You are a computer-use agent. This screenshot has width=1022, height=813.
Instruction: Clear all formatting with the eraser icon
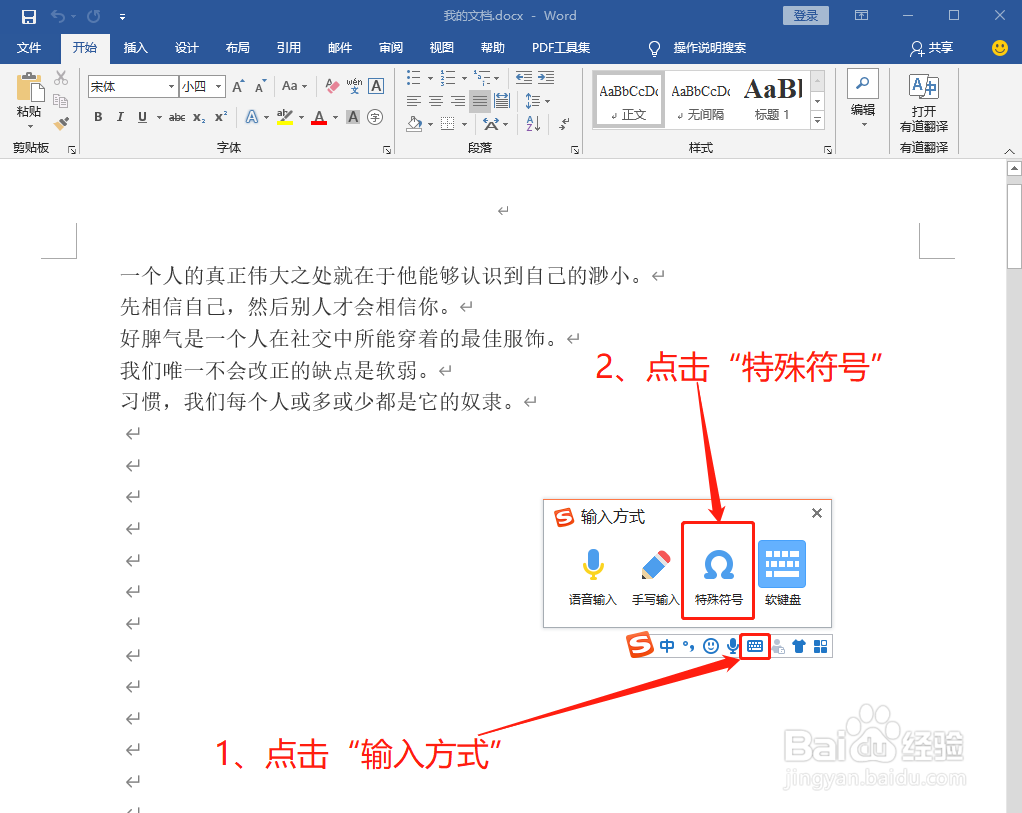click(x=332, y=86)
